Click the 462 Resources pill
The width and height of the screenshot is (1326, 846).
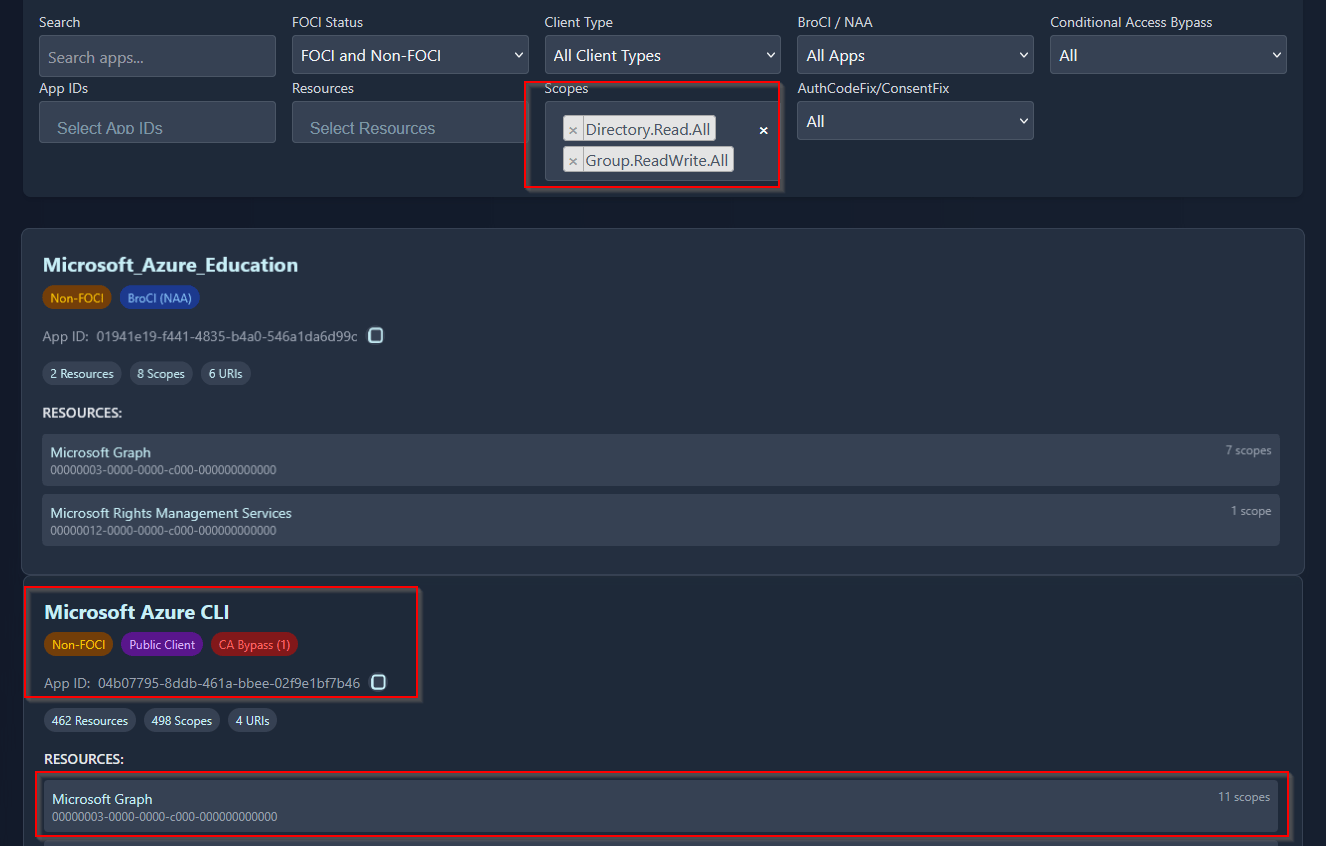click(x=90, y=720)
